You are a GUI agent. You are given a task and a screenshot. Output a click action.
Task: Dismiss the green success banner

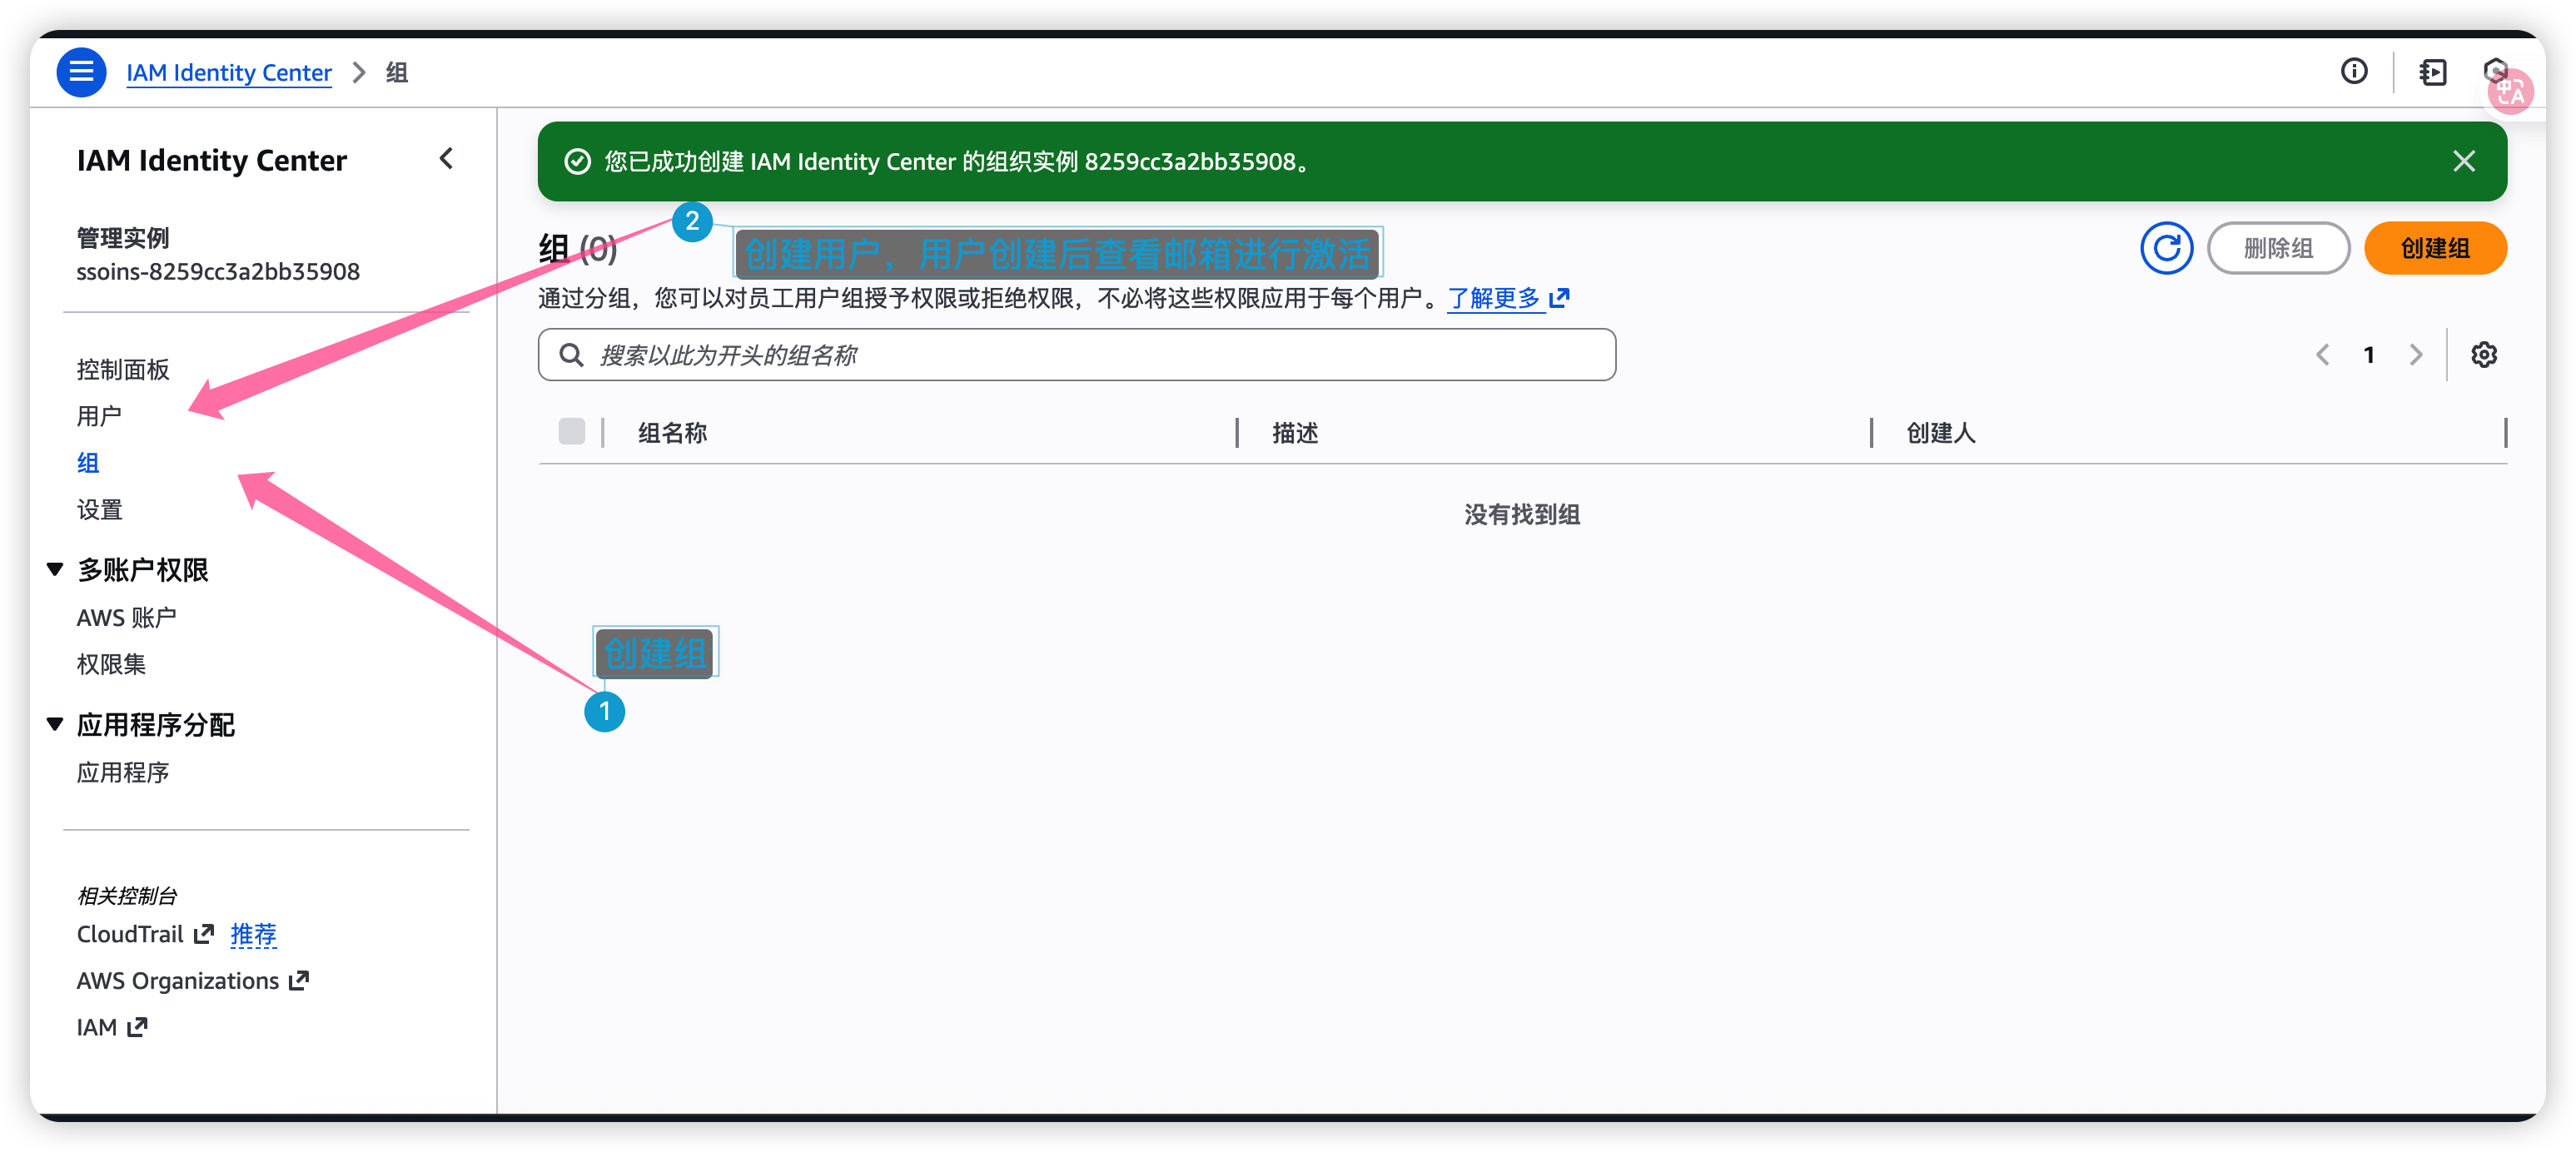pyautogui.click(x=2463, y=161)
